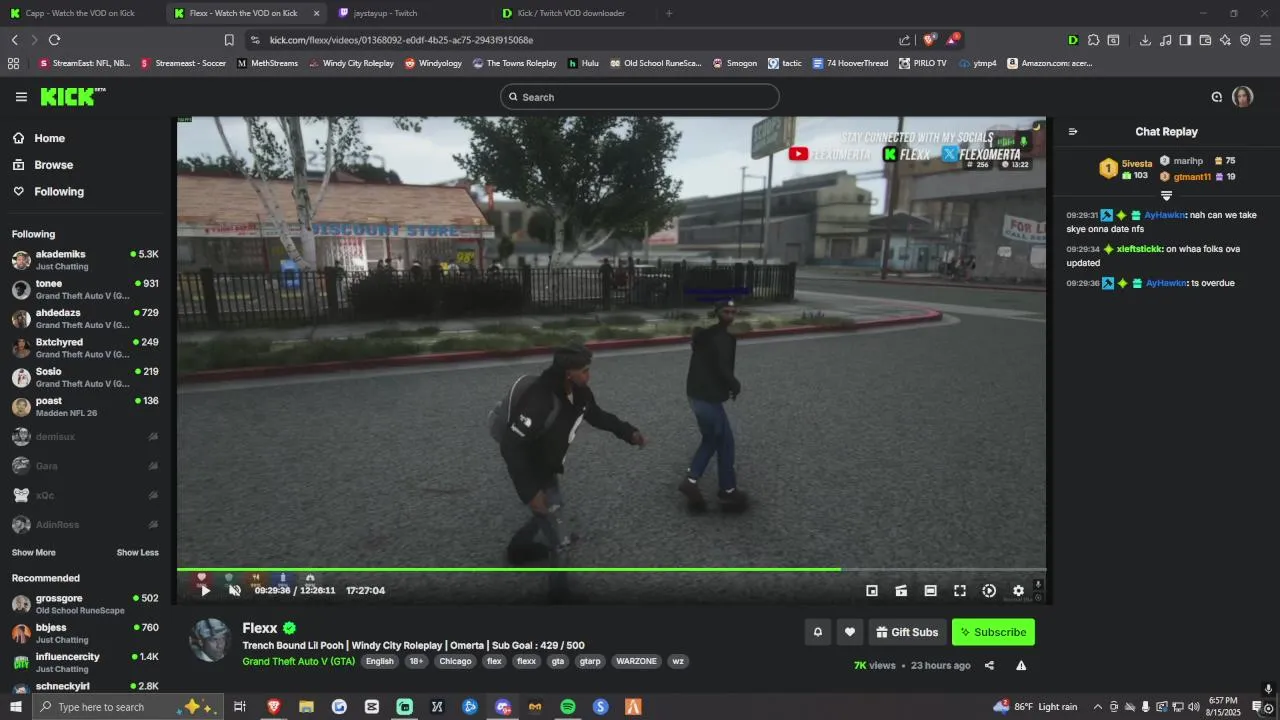The width and height of the screenshot is (1280, 720).
Task: Click Brave Shields lion icon
Action: [929, 40]
